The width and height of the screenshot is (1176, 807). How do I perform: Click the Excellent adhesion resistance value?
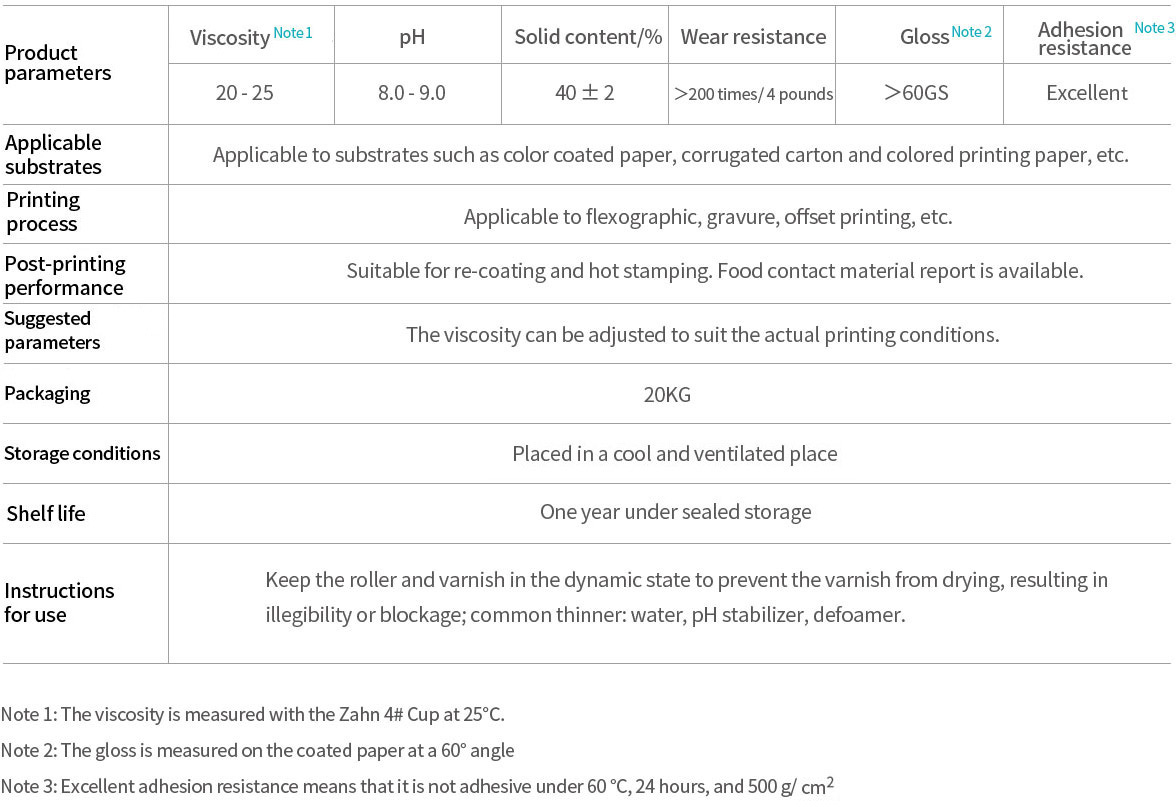[1086, 93]
